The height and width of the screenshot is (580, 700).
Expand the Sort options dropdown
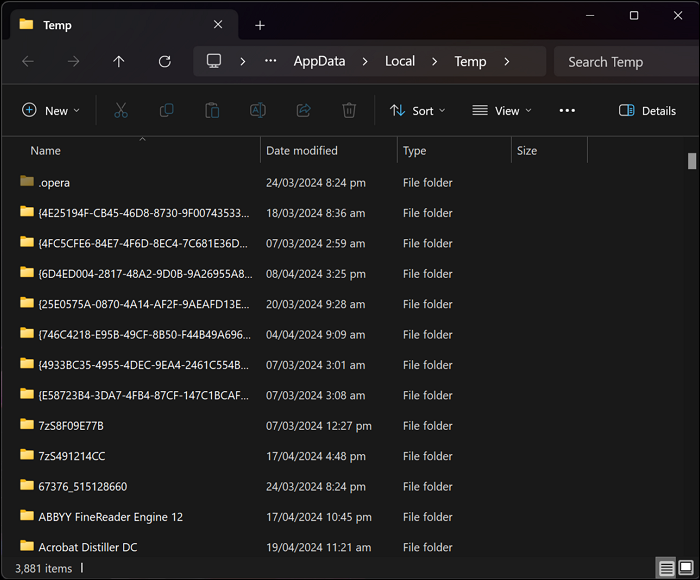417,111
